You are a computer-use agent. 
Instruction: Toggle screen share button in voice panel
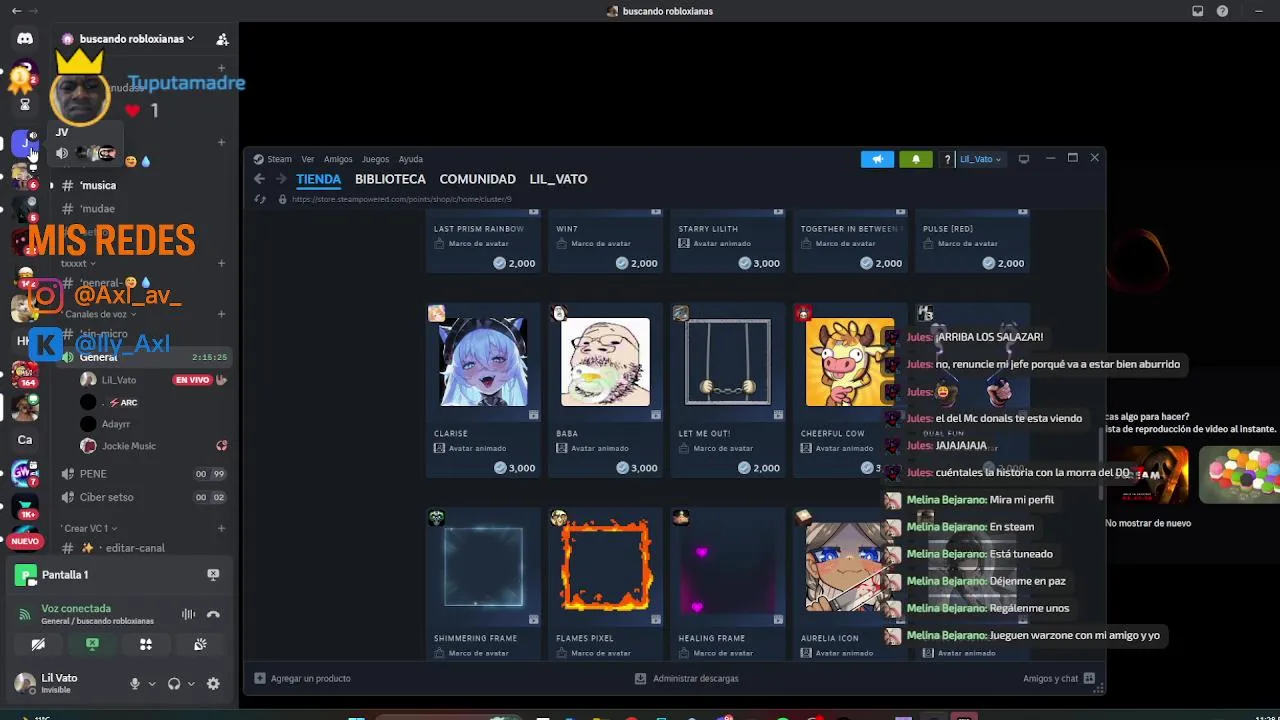(92, 645)
